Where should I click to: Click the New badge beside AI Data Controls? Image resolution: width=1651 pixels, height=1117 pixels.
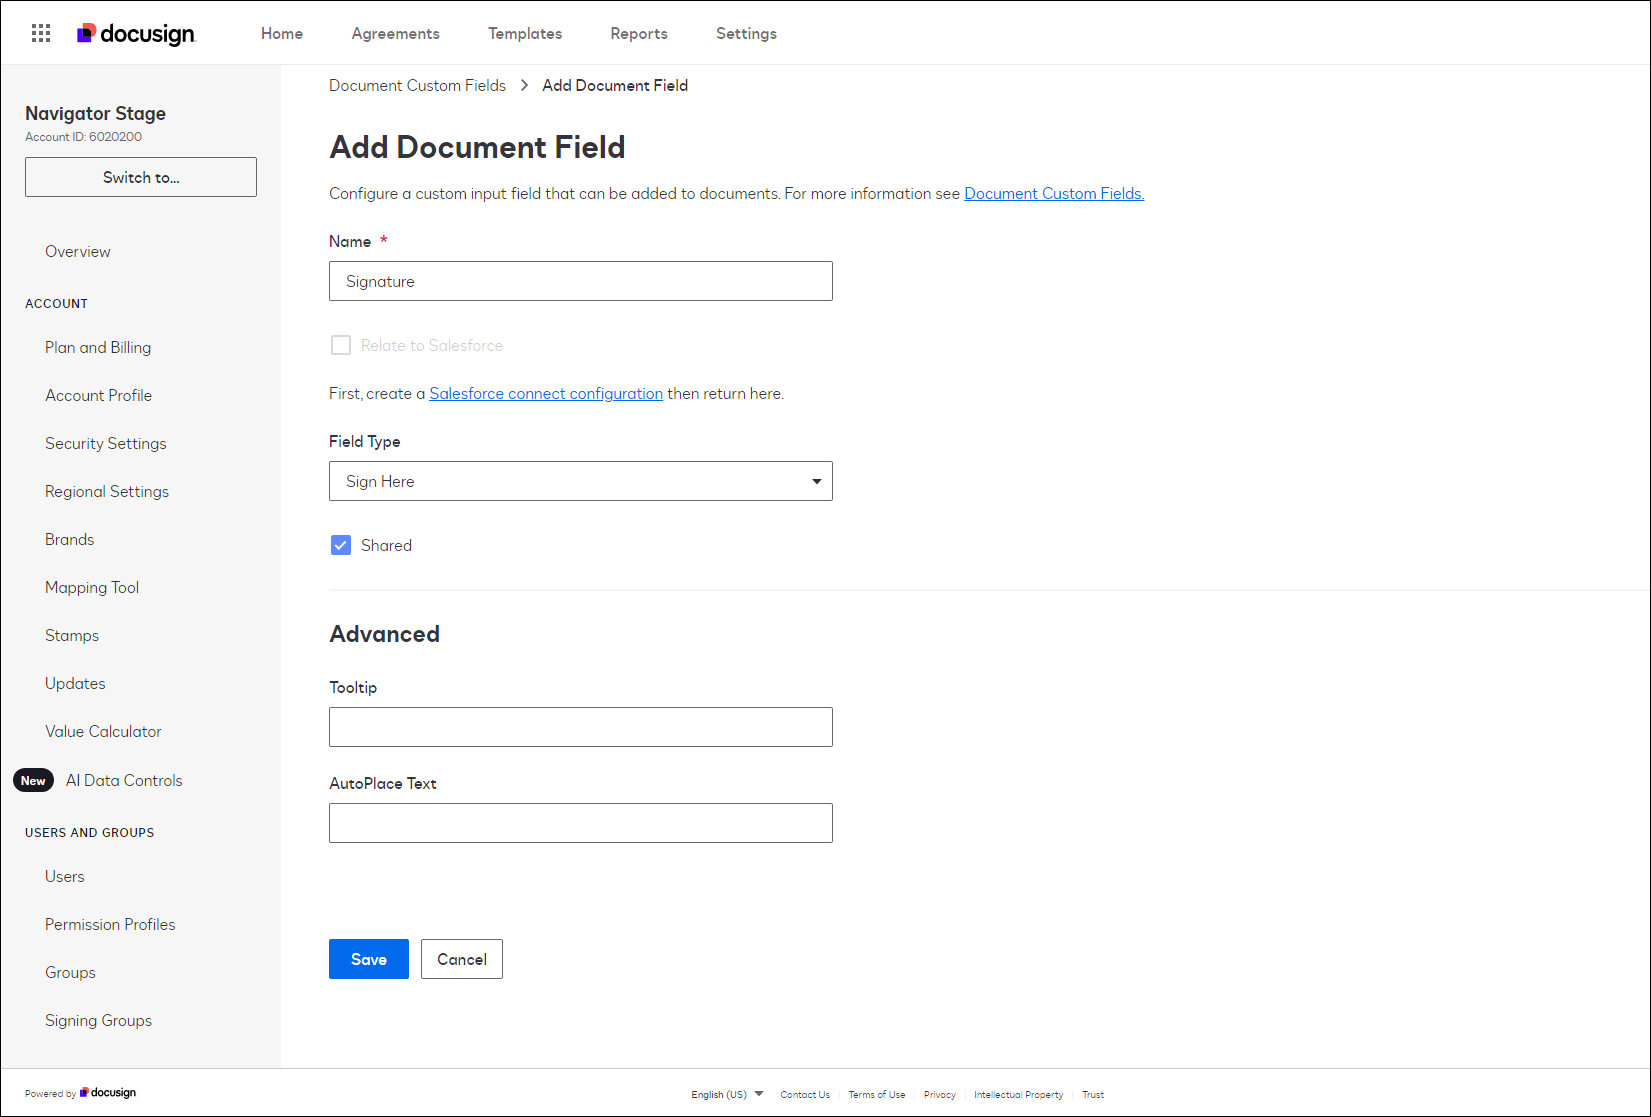pyautogui.click(x=33, y=781)
